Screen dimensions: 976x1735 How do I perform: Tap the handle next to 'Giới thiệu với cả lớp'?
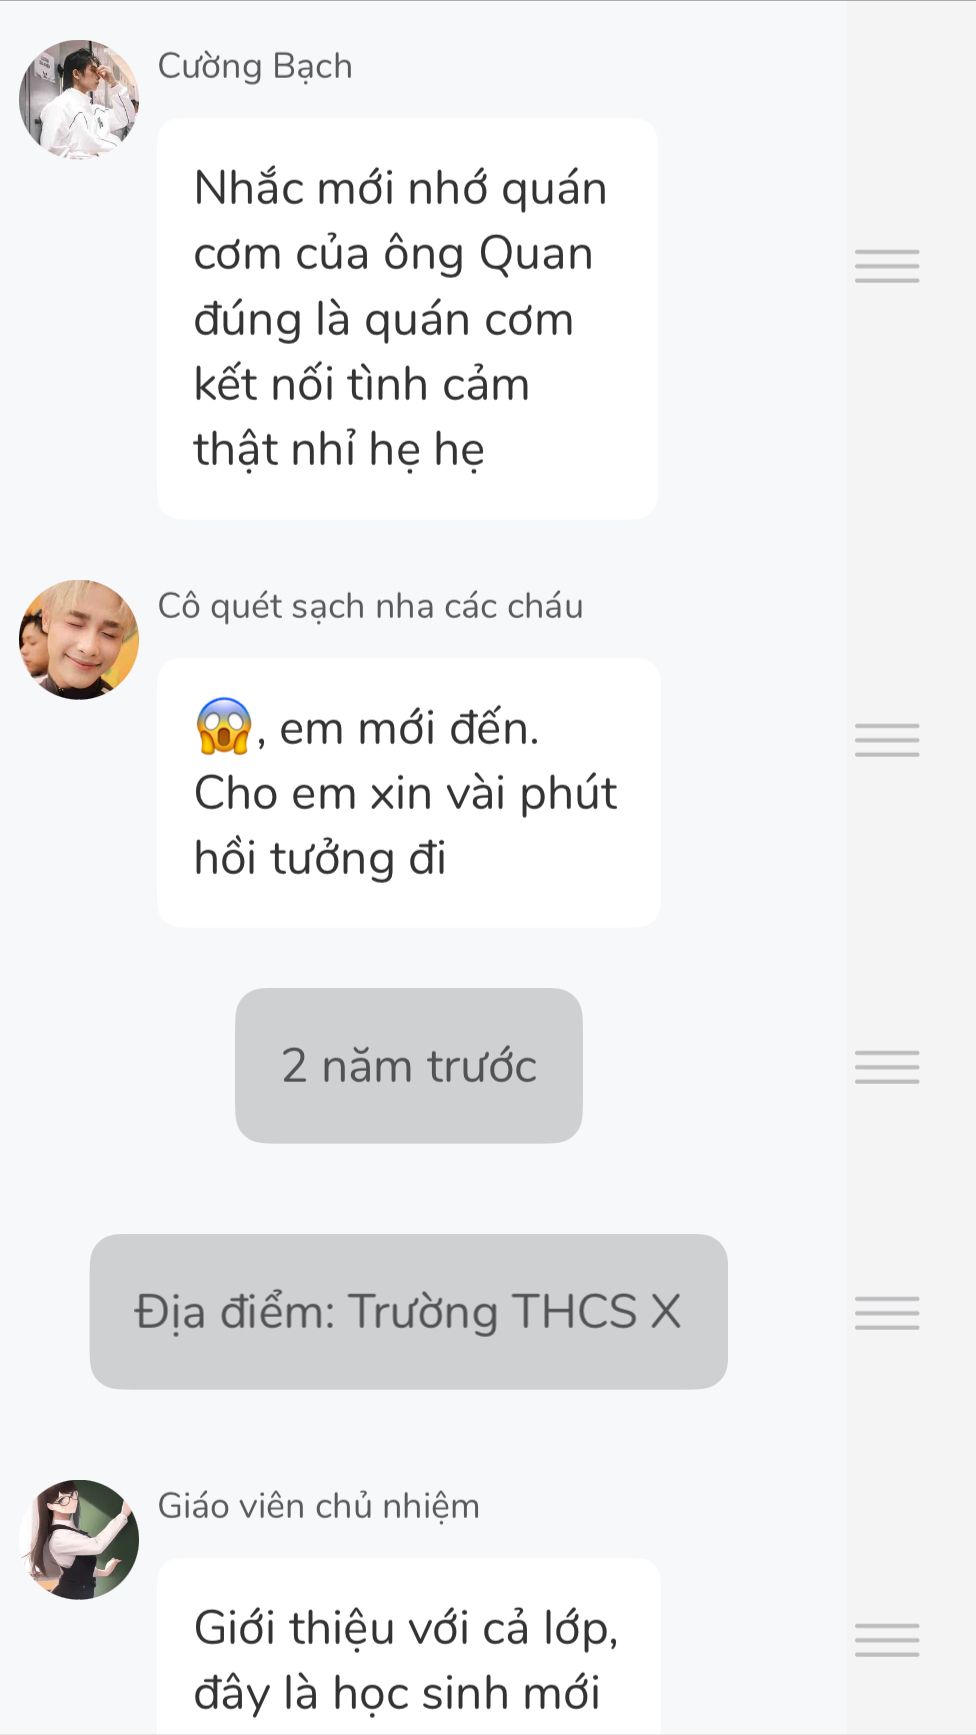pos(887,1640)
